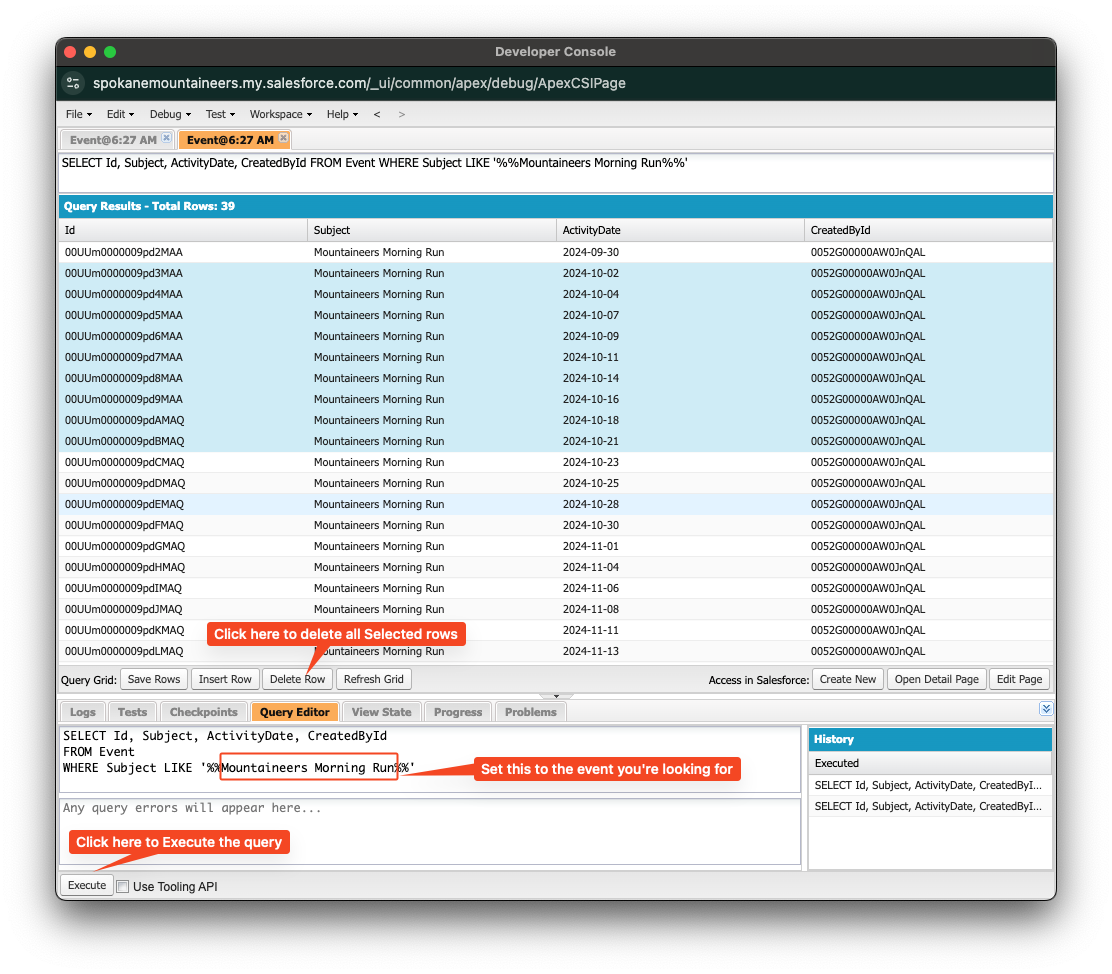
Task: Click the back arrow beside Help menu
Action: [x=377, y=114]
